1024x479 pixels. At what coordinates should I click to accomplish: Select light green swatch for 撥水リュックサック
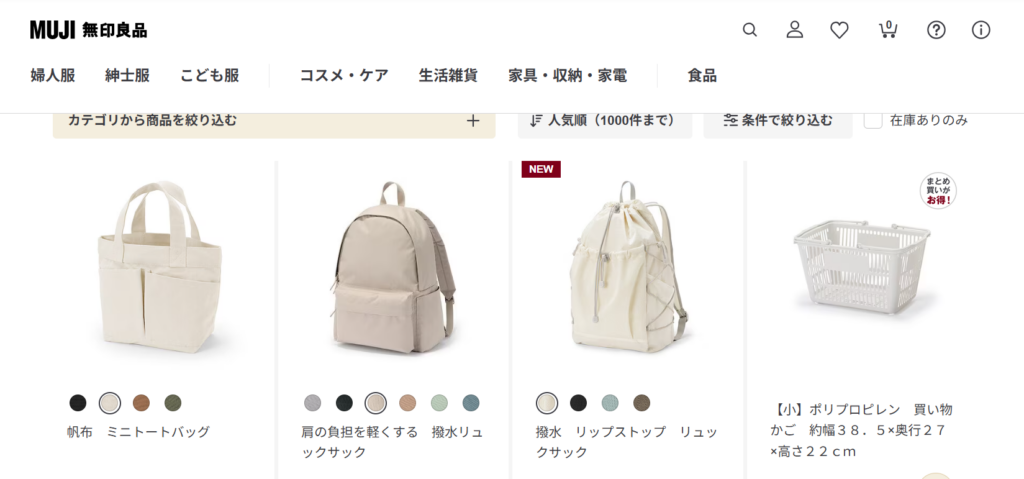click(440, 403)
